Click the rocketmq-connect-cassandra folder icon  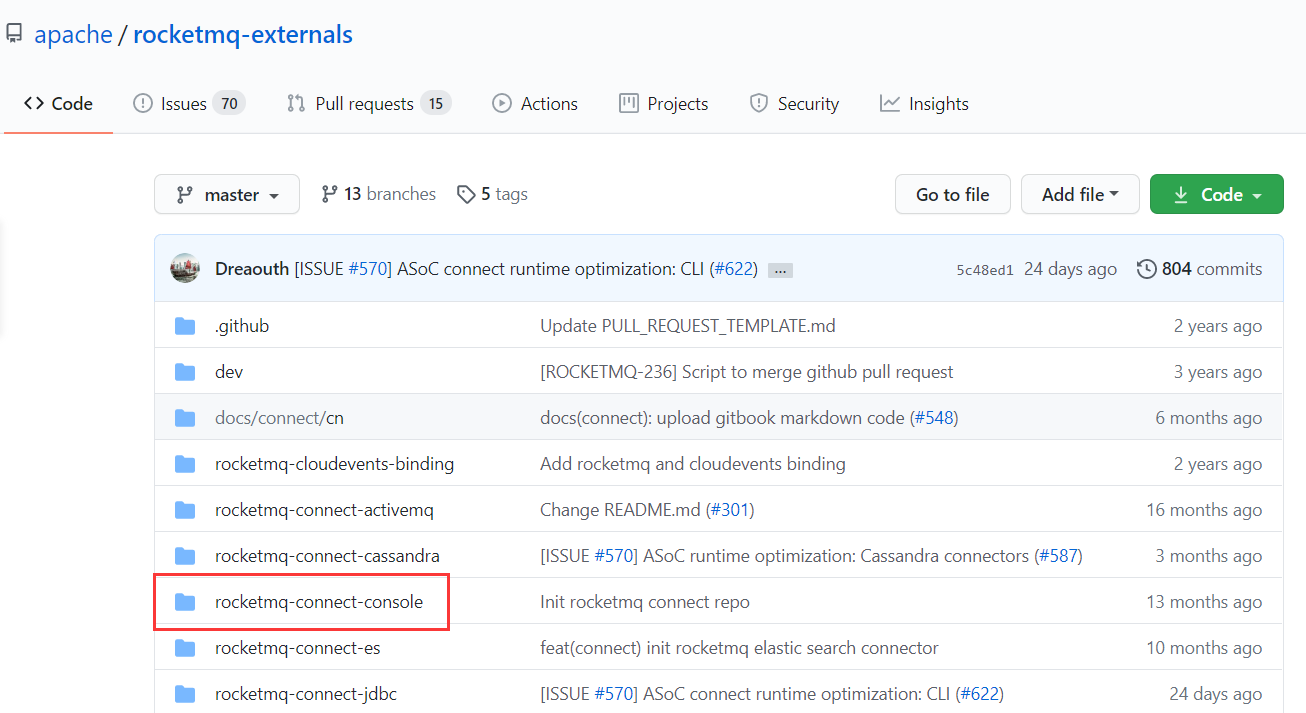185,556
